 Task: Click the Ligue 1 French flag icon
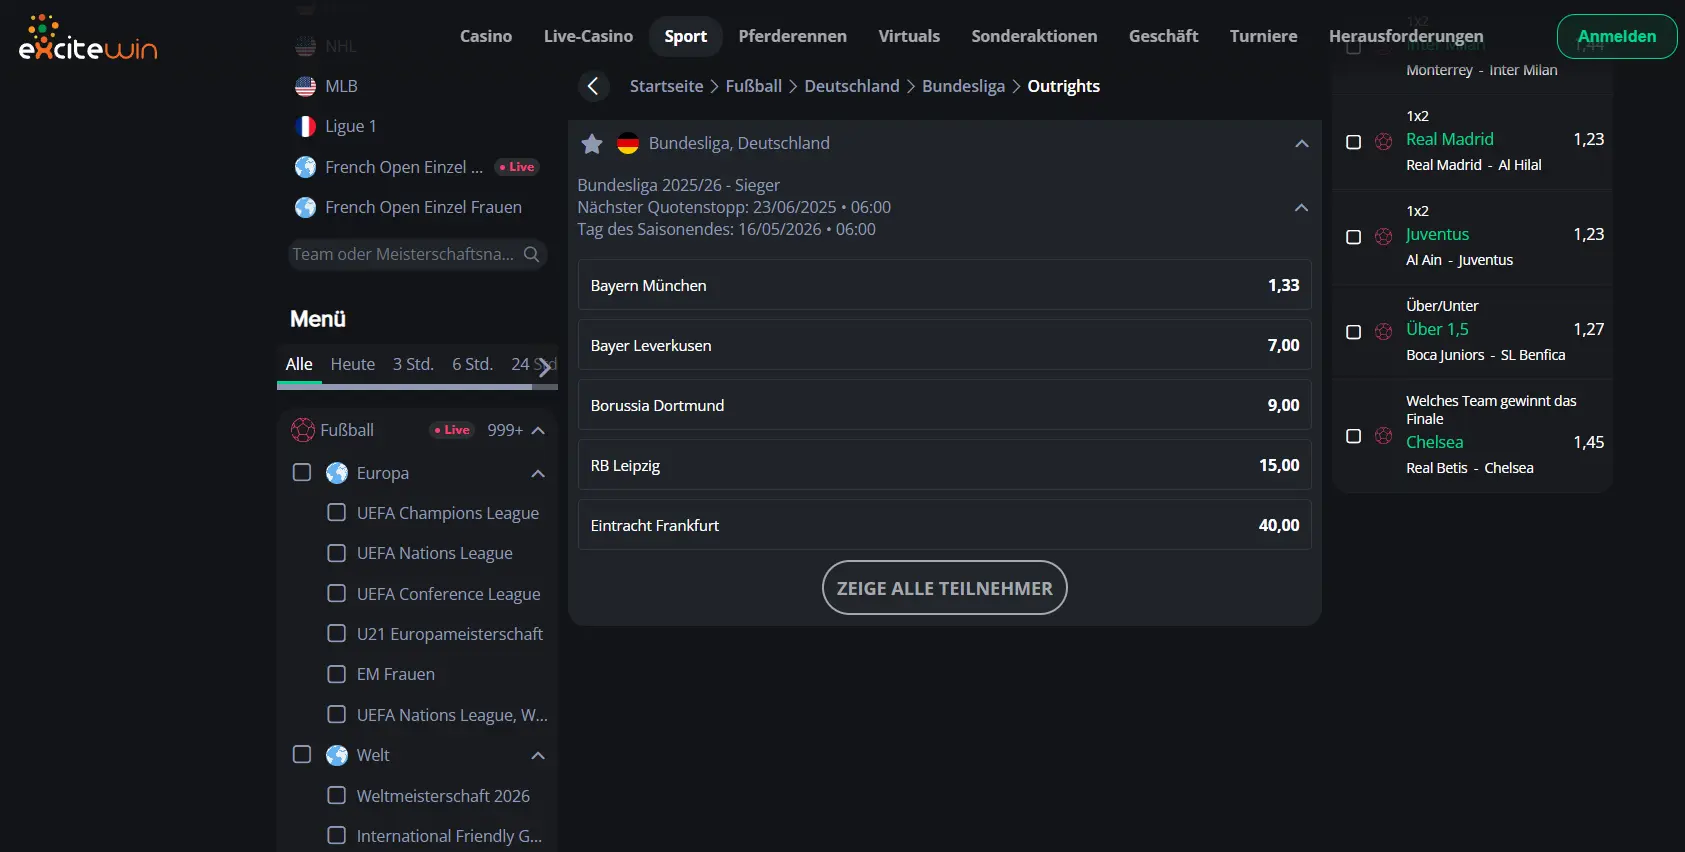(306, 127)
